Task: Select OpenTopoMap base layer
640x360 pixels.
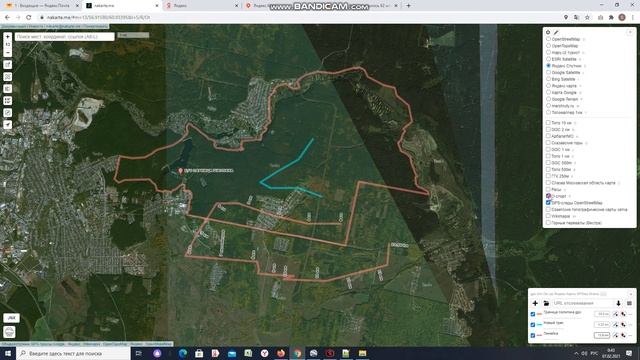Action: click(548, 46)
